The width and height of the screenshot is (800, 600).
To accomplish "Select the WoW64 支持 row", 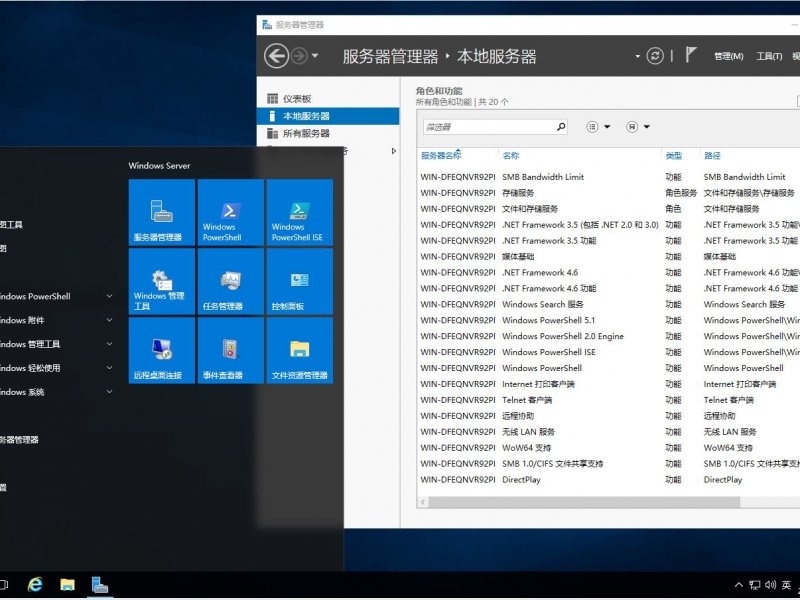I will coord(608,447).
